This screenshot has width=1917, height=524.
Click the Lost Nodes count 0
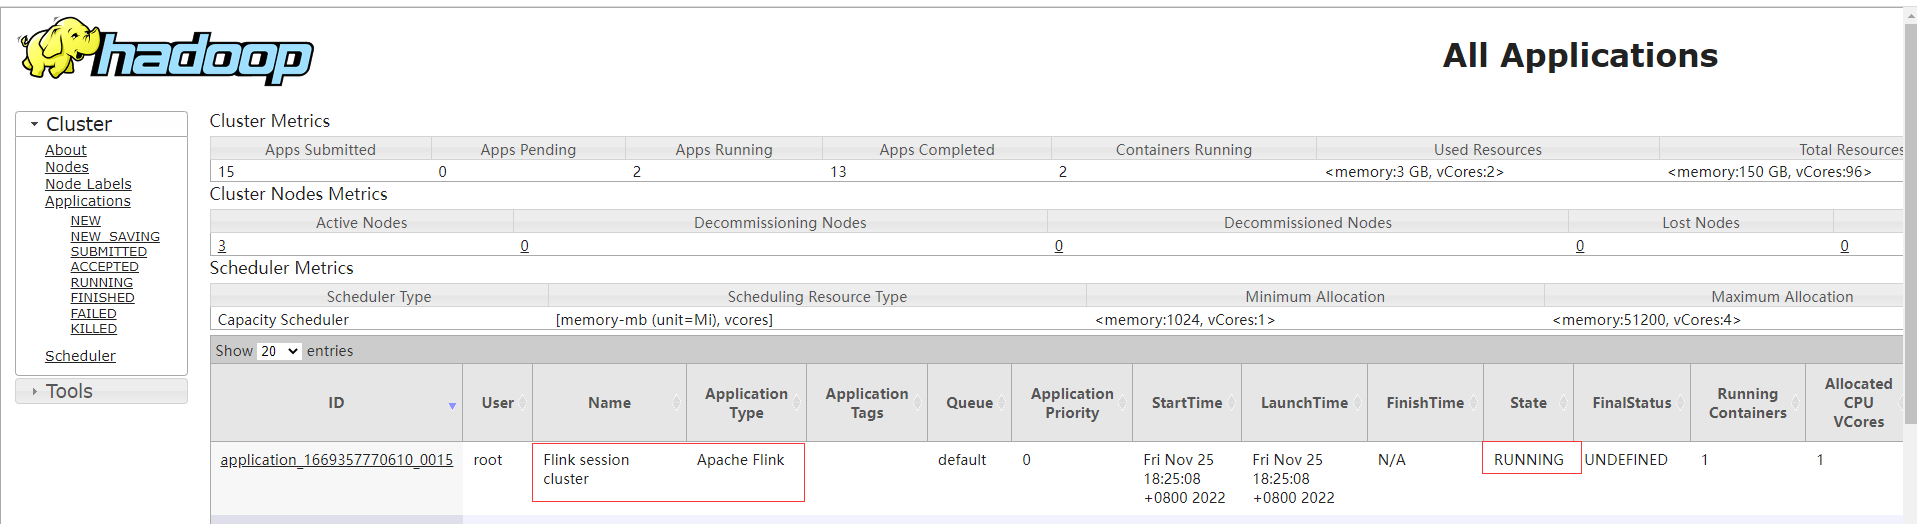[x=1579, y=246]
